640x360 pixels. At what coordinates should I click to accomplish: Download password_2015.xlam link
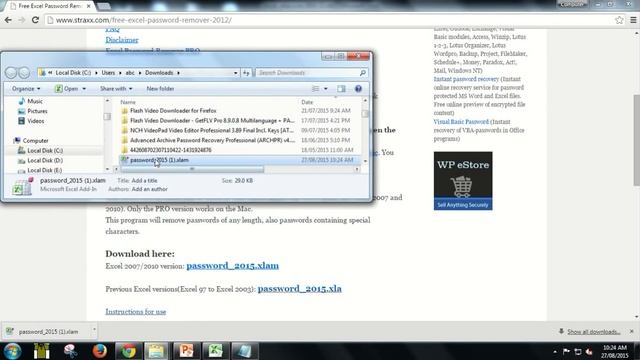[x=232, y=266]
